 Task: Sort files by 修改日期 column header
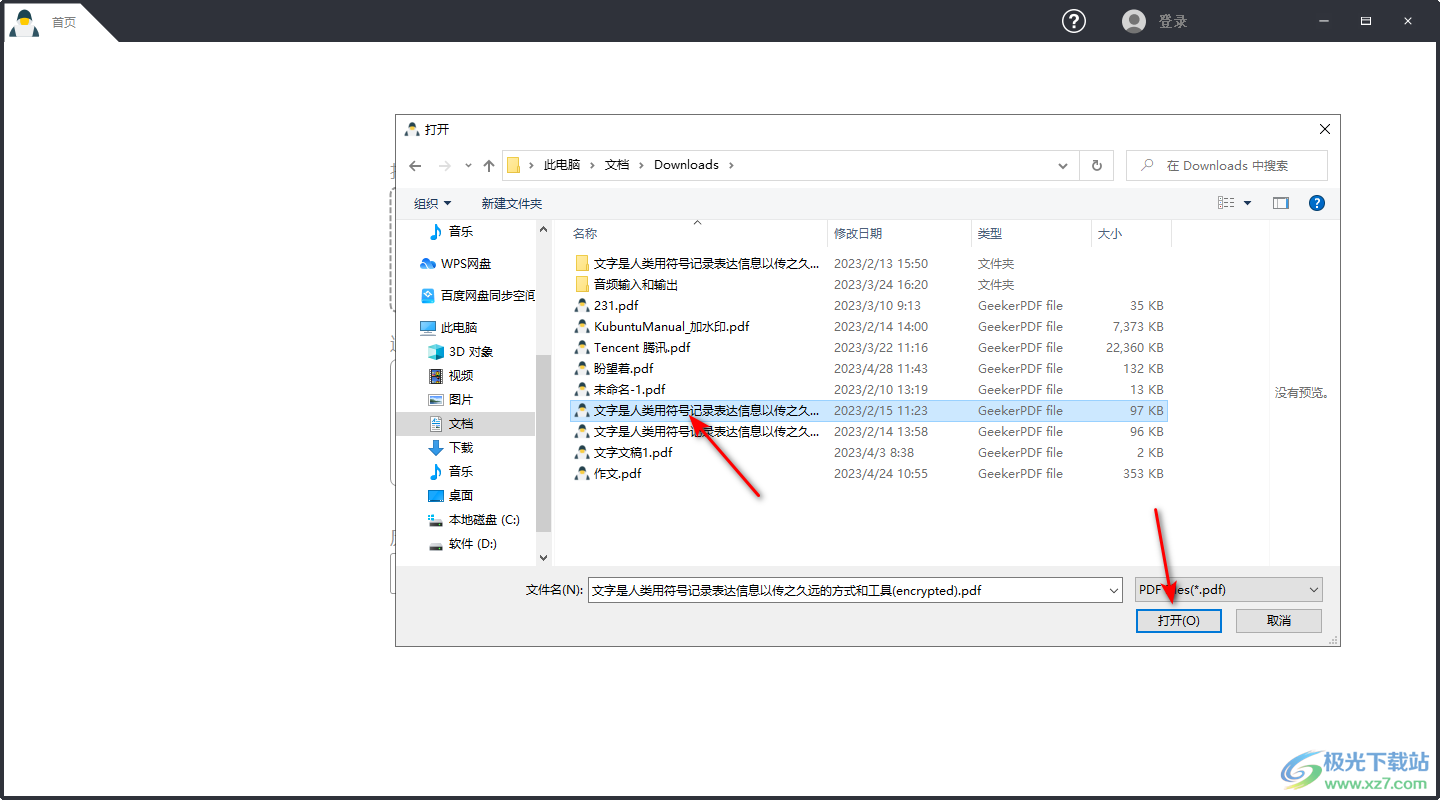click(x=858, y=234)
